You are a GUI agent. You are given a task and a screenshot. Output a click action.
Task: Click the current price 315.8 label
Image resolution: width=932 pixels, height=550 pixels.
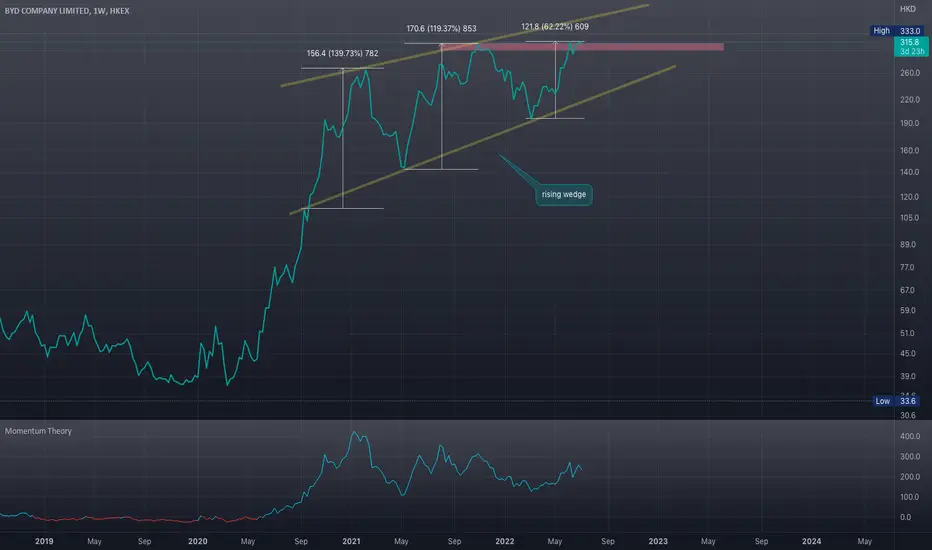click(911, 46)
